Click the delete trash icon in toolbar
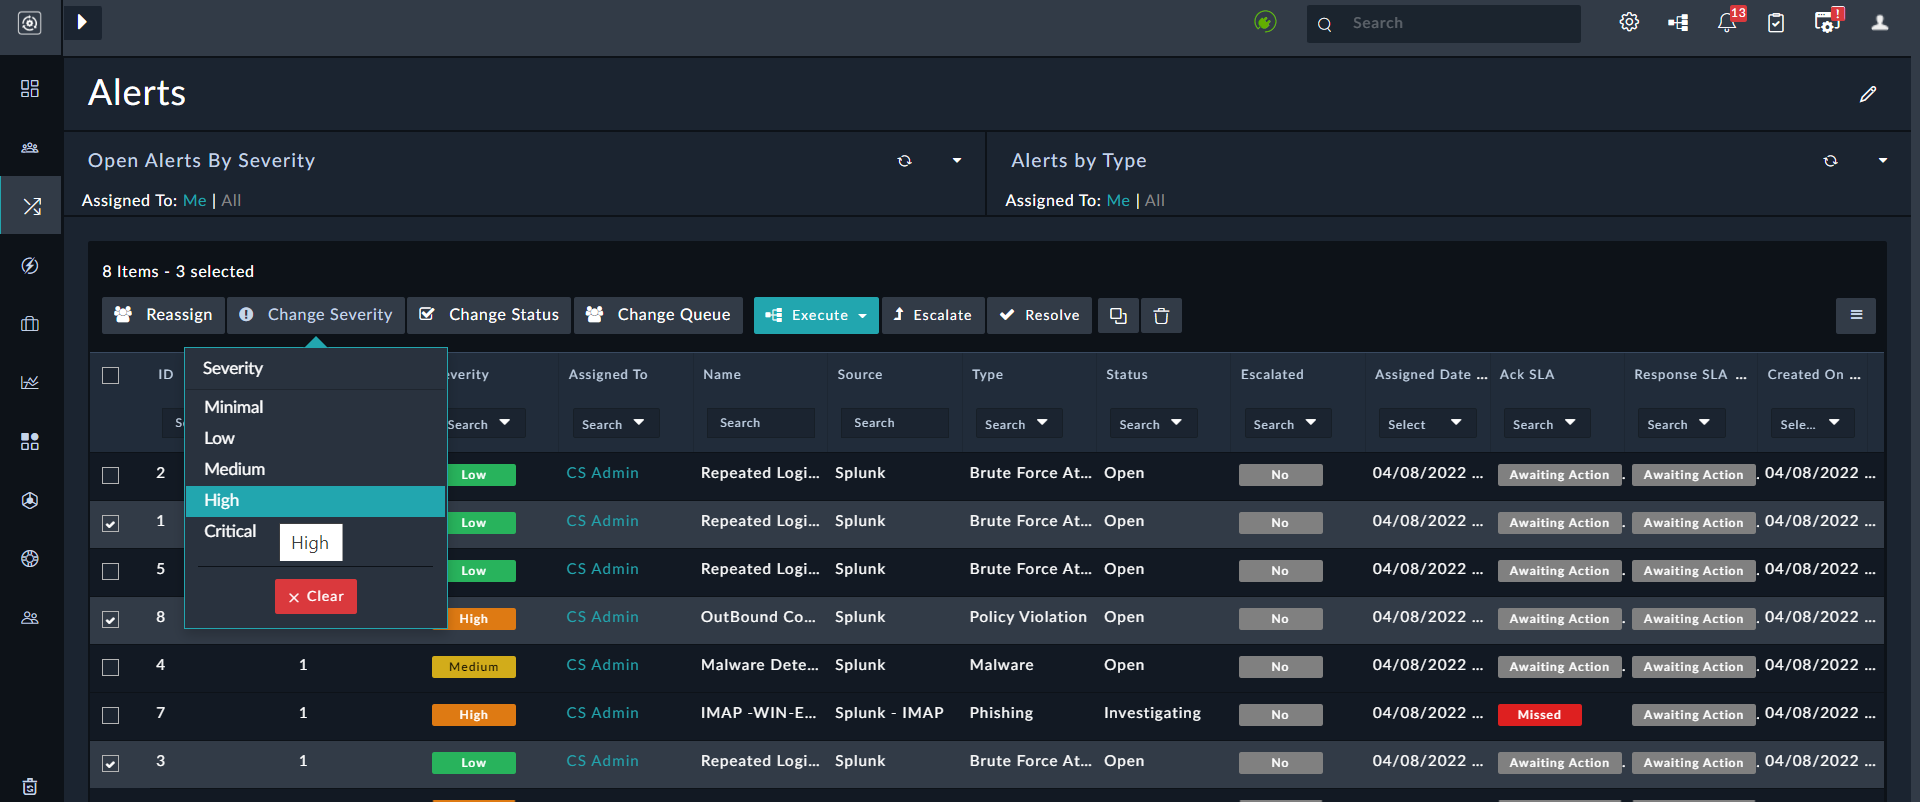Viewport: 1920px width, 802px height. coord(1161,316)
